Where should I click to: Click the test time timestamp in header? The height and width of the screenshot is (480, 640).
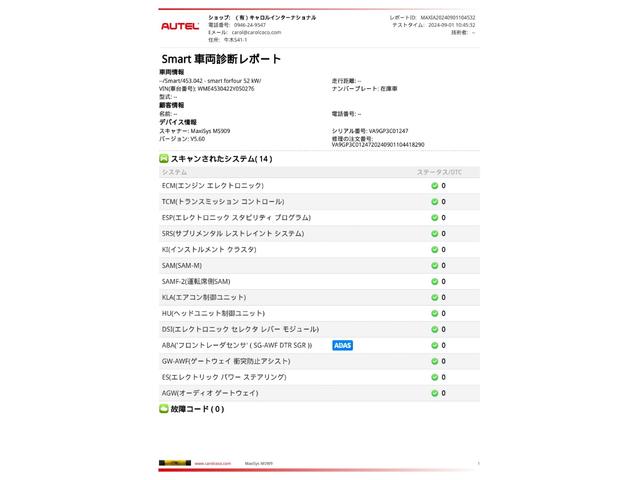pyautogui.click(x=451, y=25)
